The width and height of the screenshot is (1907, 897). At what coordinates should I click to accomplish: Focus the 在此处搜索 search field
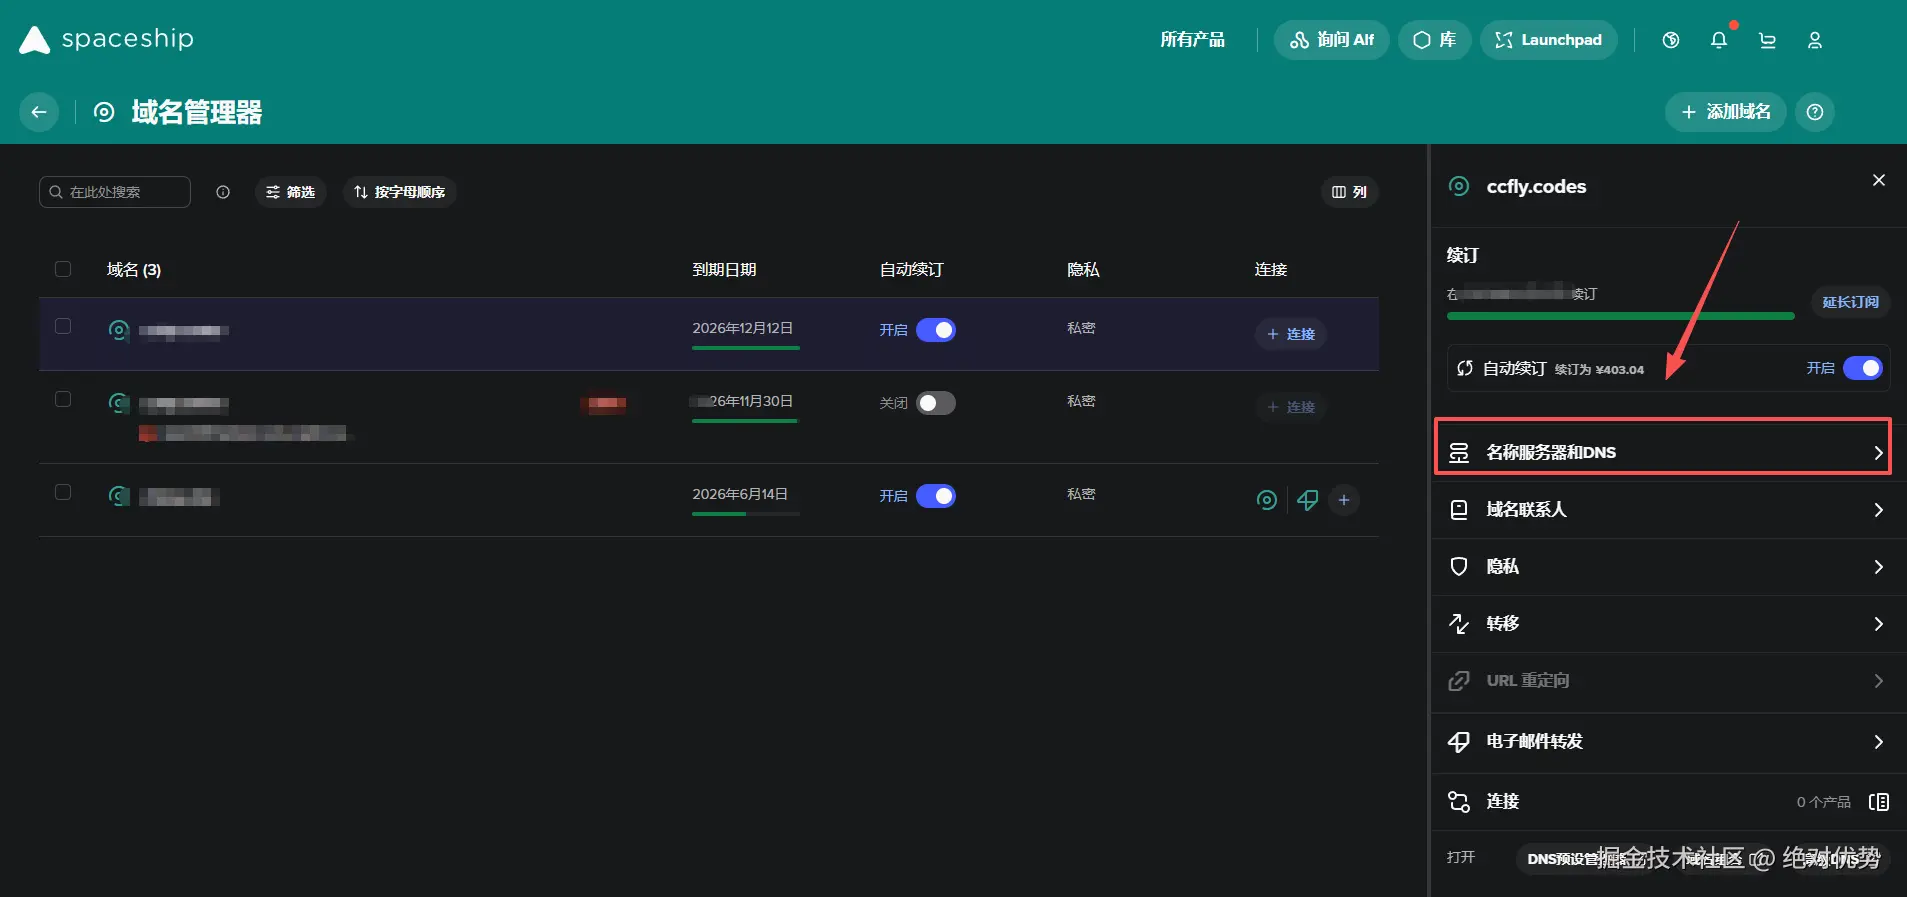click(115, 192)
